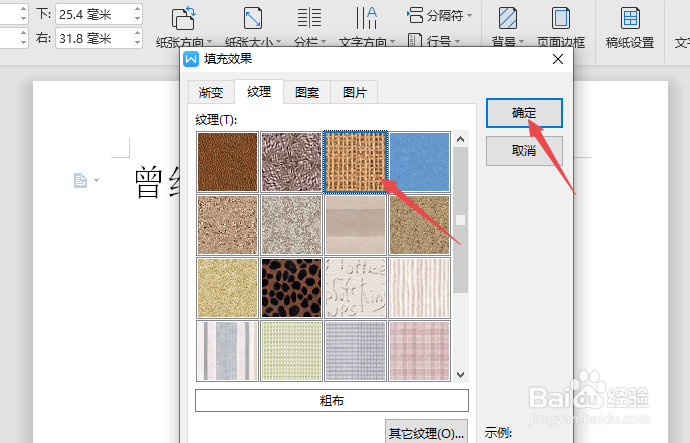This screenshot has width=690, height=443.
Task: Select the olive-brown cork texture
Action: [x=419, y=225]
